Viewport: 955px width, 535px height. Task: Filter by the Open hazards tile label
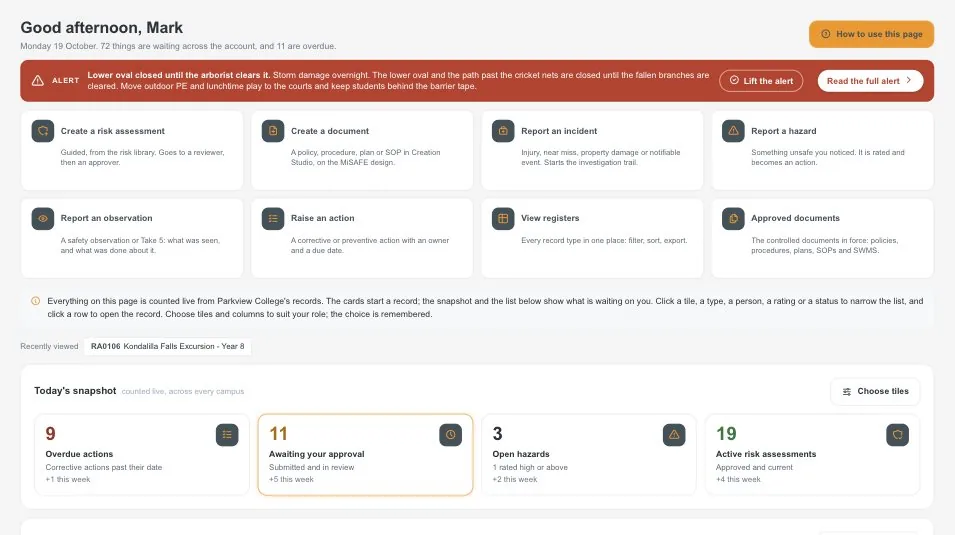tap(521, 454)
